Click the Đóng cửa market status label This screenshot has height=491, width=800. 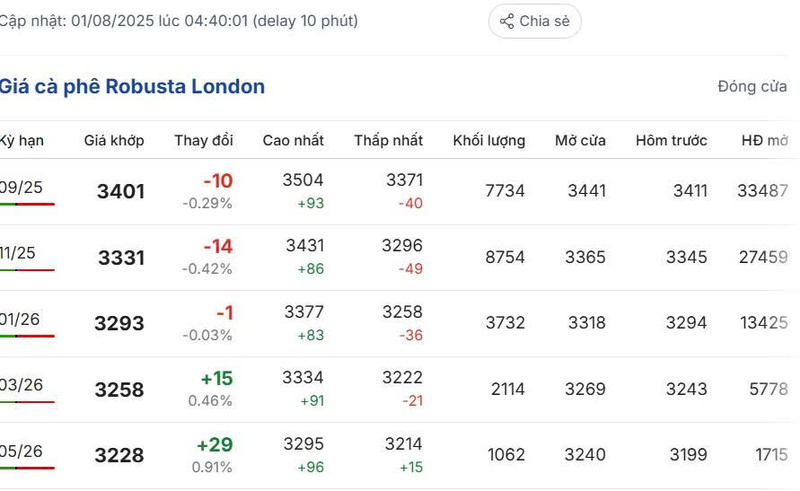tap(752, 87)
